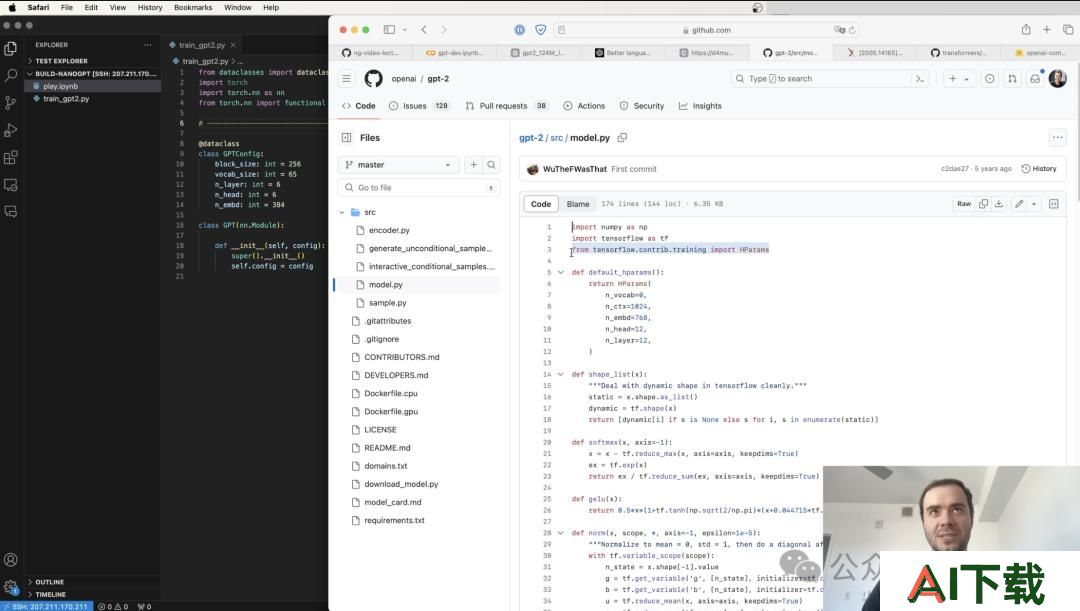Open VS Code Manage gear icon
Screen dimensions: 1080x611
[x=10, y=587]
